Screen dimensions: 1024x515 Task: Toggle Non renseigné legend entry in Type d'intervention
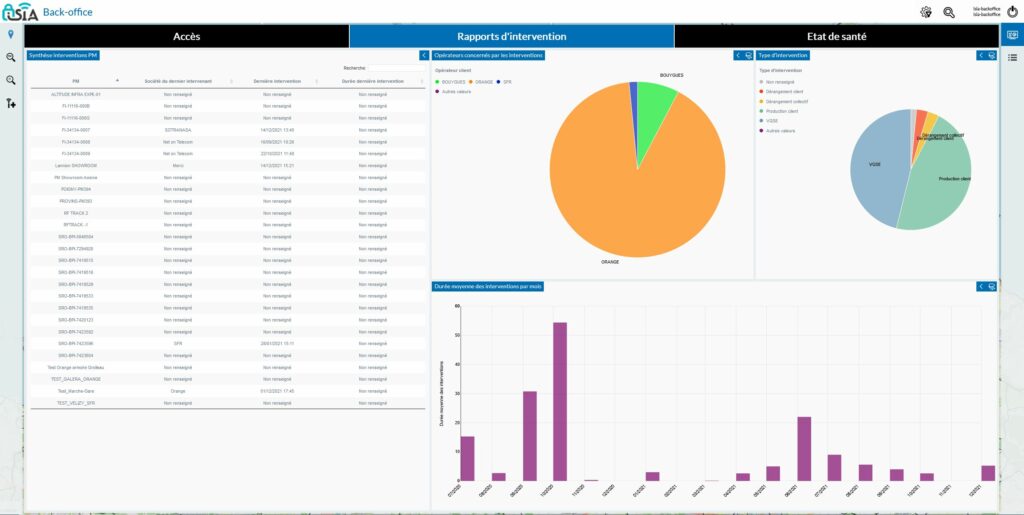tap(776, 82)
